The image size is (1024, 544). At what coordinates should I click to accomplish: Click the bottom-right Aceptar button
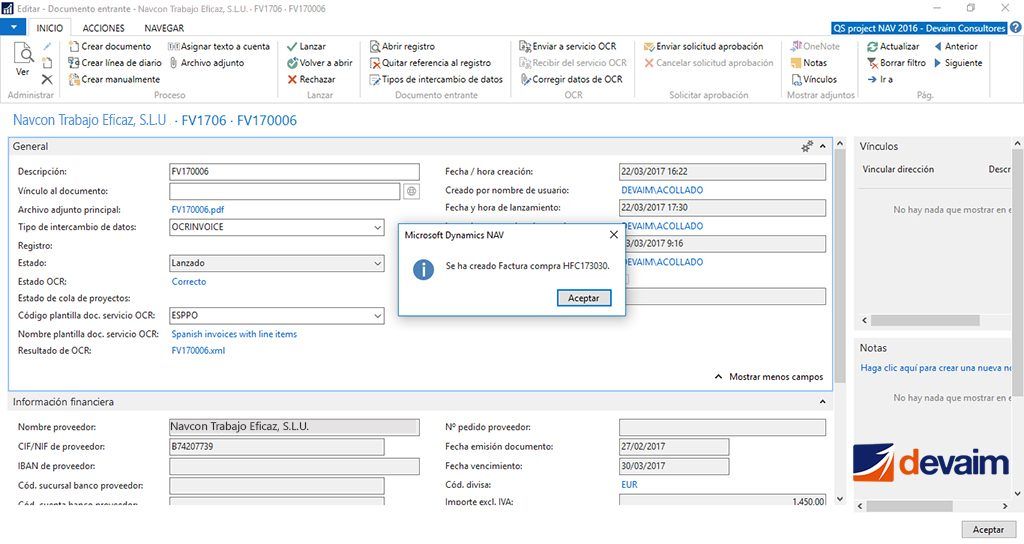pos(988,530)
